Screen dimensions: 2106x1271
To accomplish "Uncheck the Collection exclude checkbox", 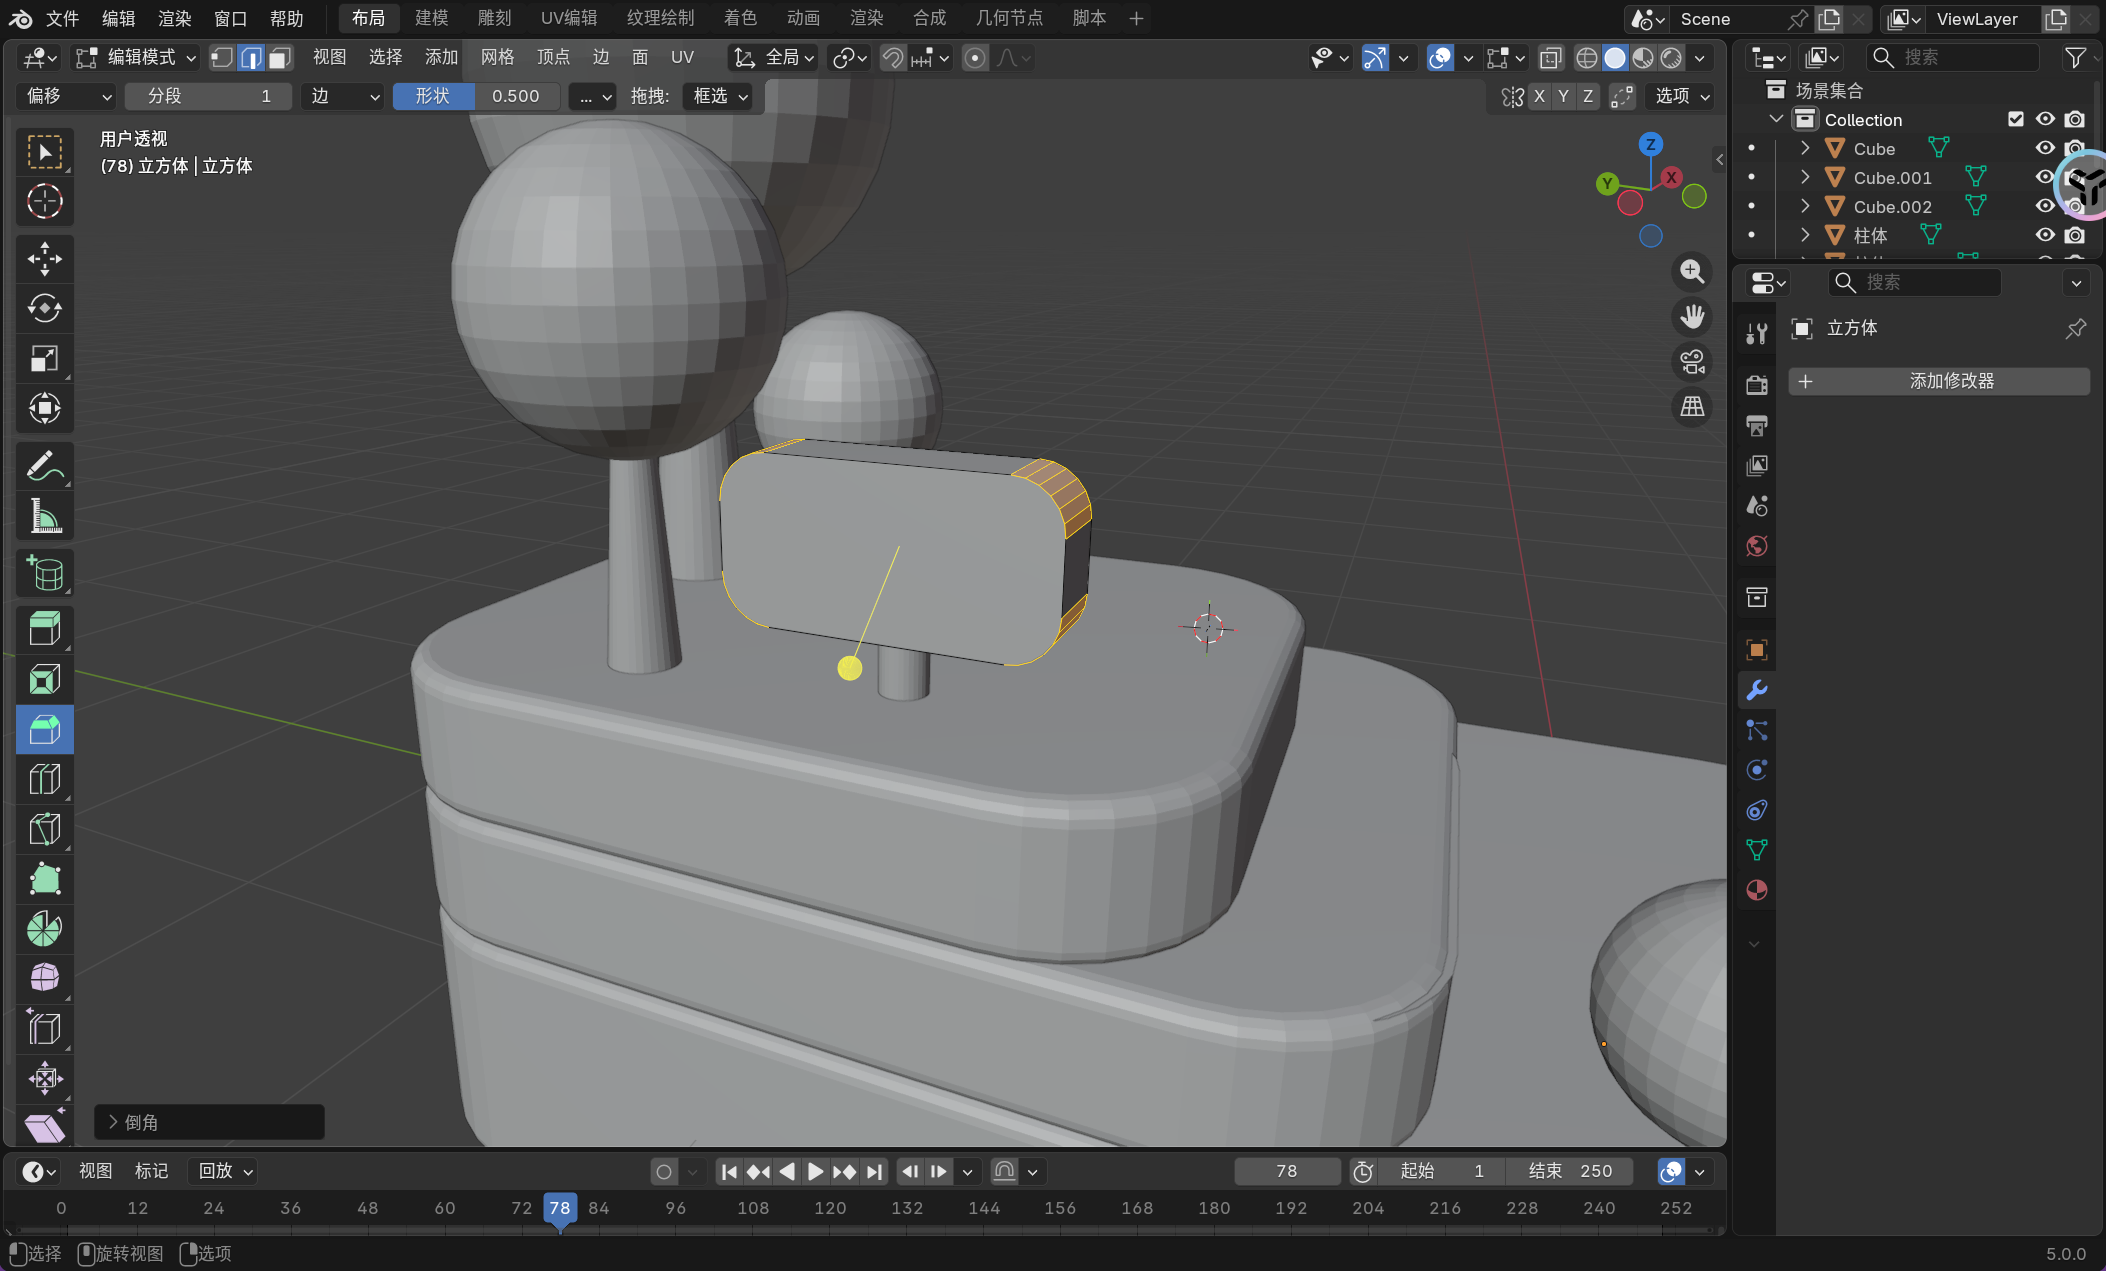I will tap(2015, 119).
